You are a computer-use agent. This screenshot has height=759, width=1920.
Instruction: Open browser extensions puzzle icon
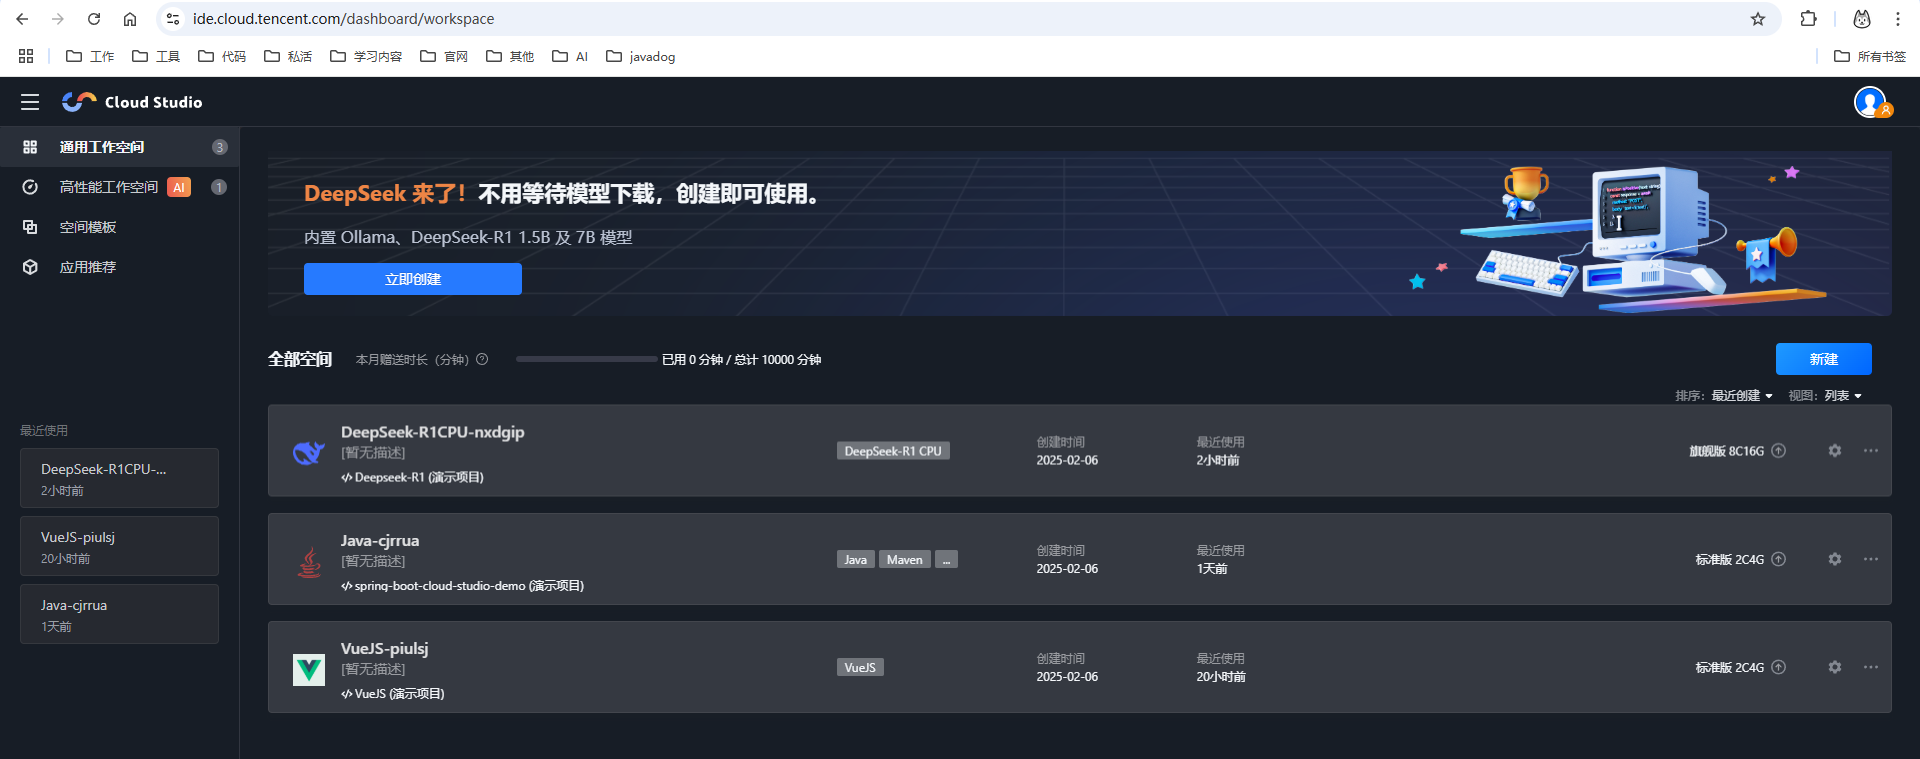coord(1808,19)
